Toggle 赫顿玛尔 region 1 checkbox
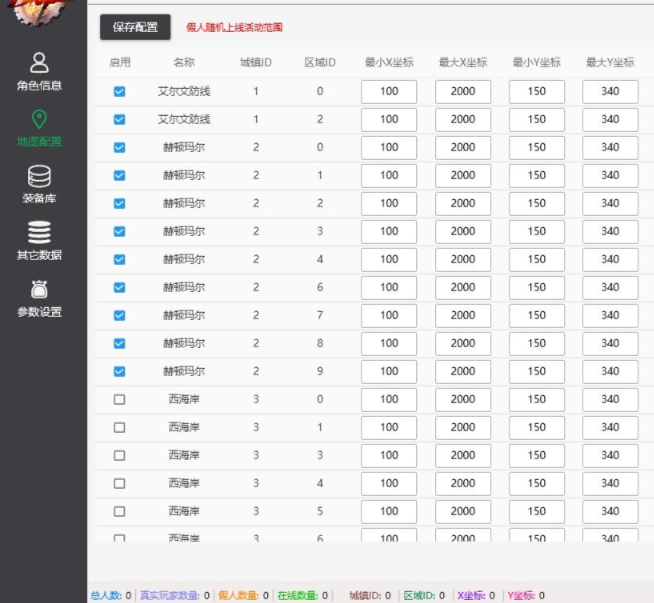Image resolution: width=654 pixels, height=603 pixels. (x=119, y=175)
